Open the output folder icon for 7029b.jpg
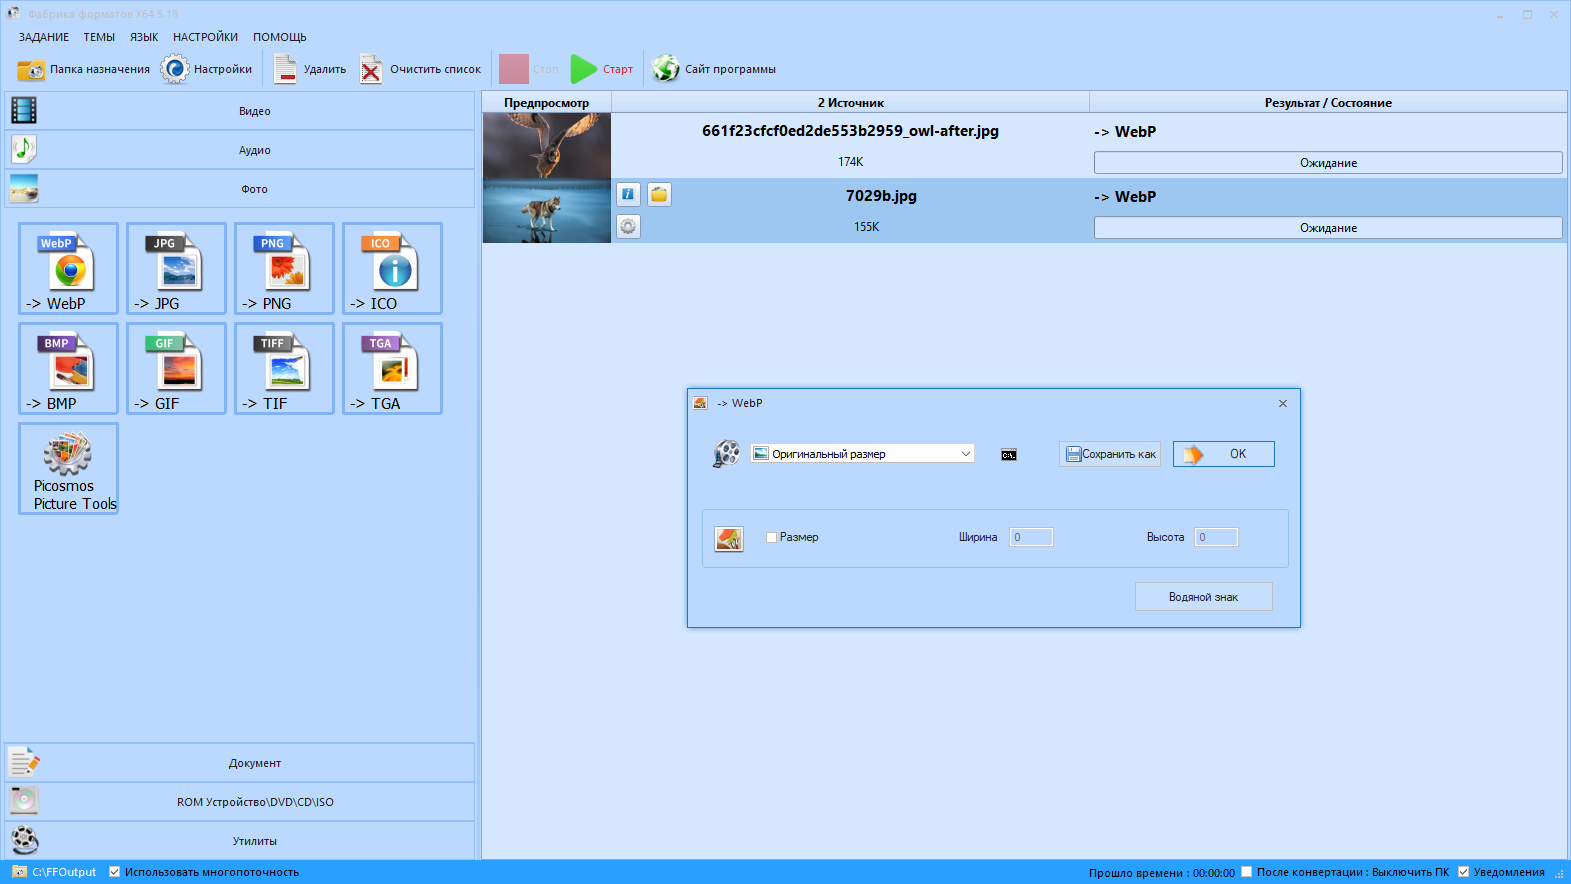Image resolution: width=1571 pixels, height=884 pixels. 659,194
